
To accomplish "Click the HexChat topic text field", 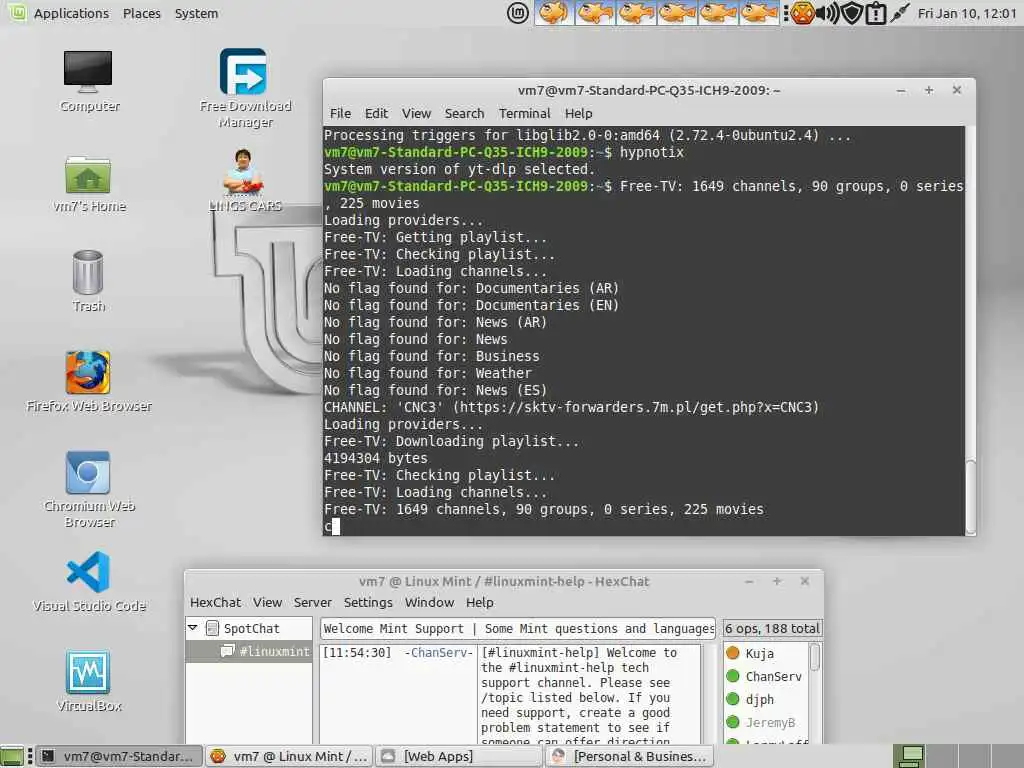I will coord(519,628).
